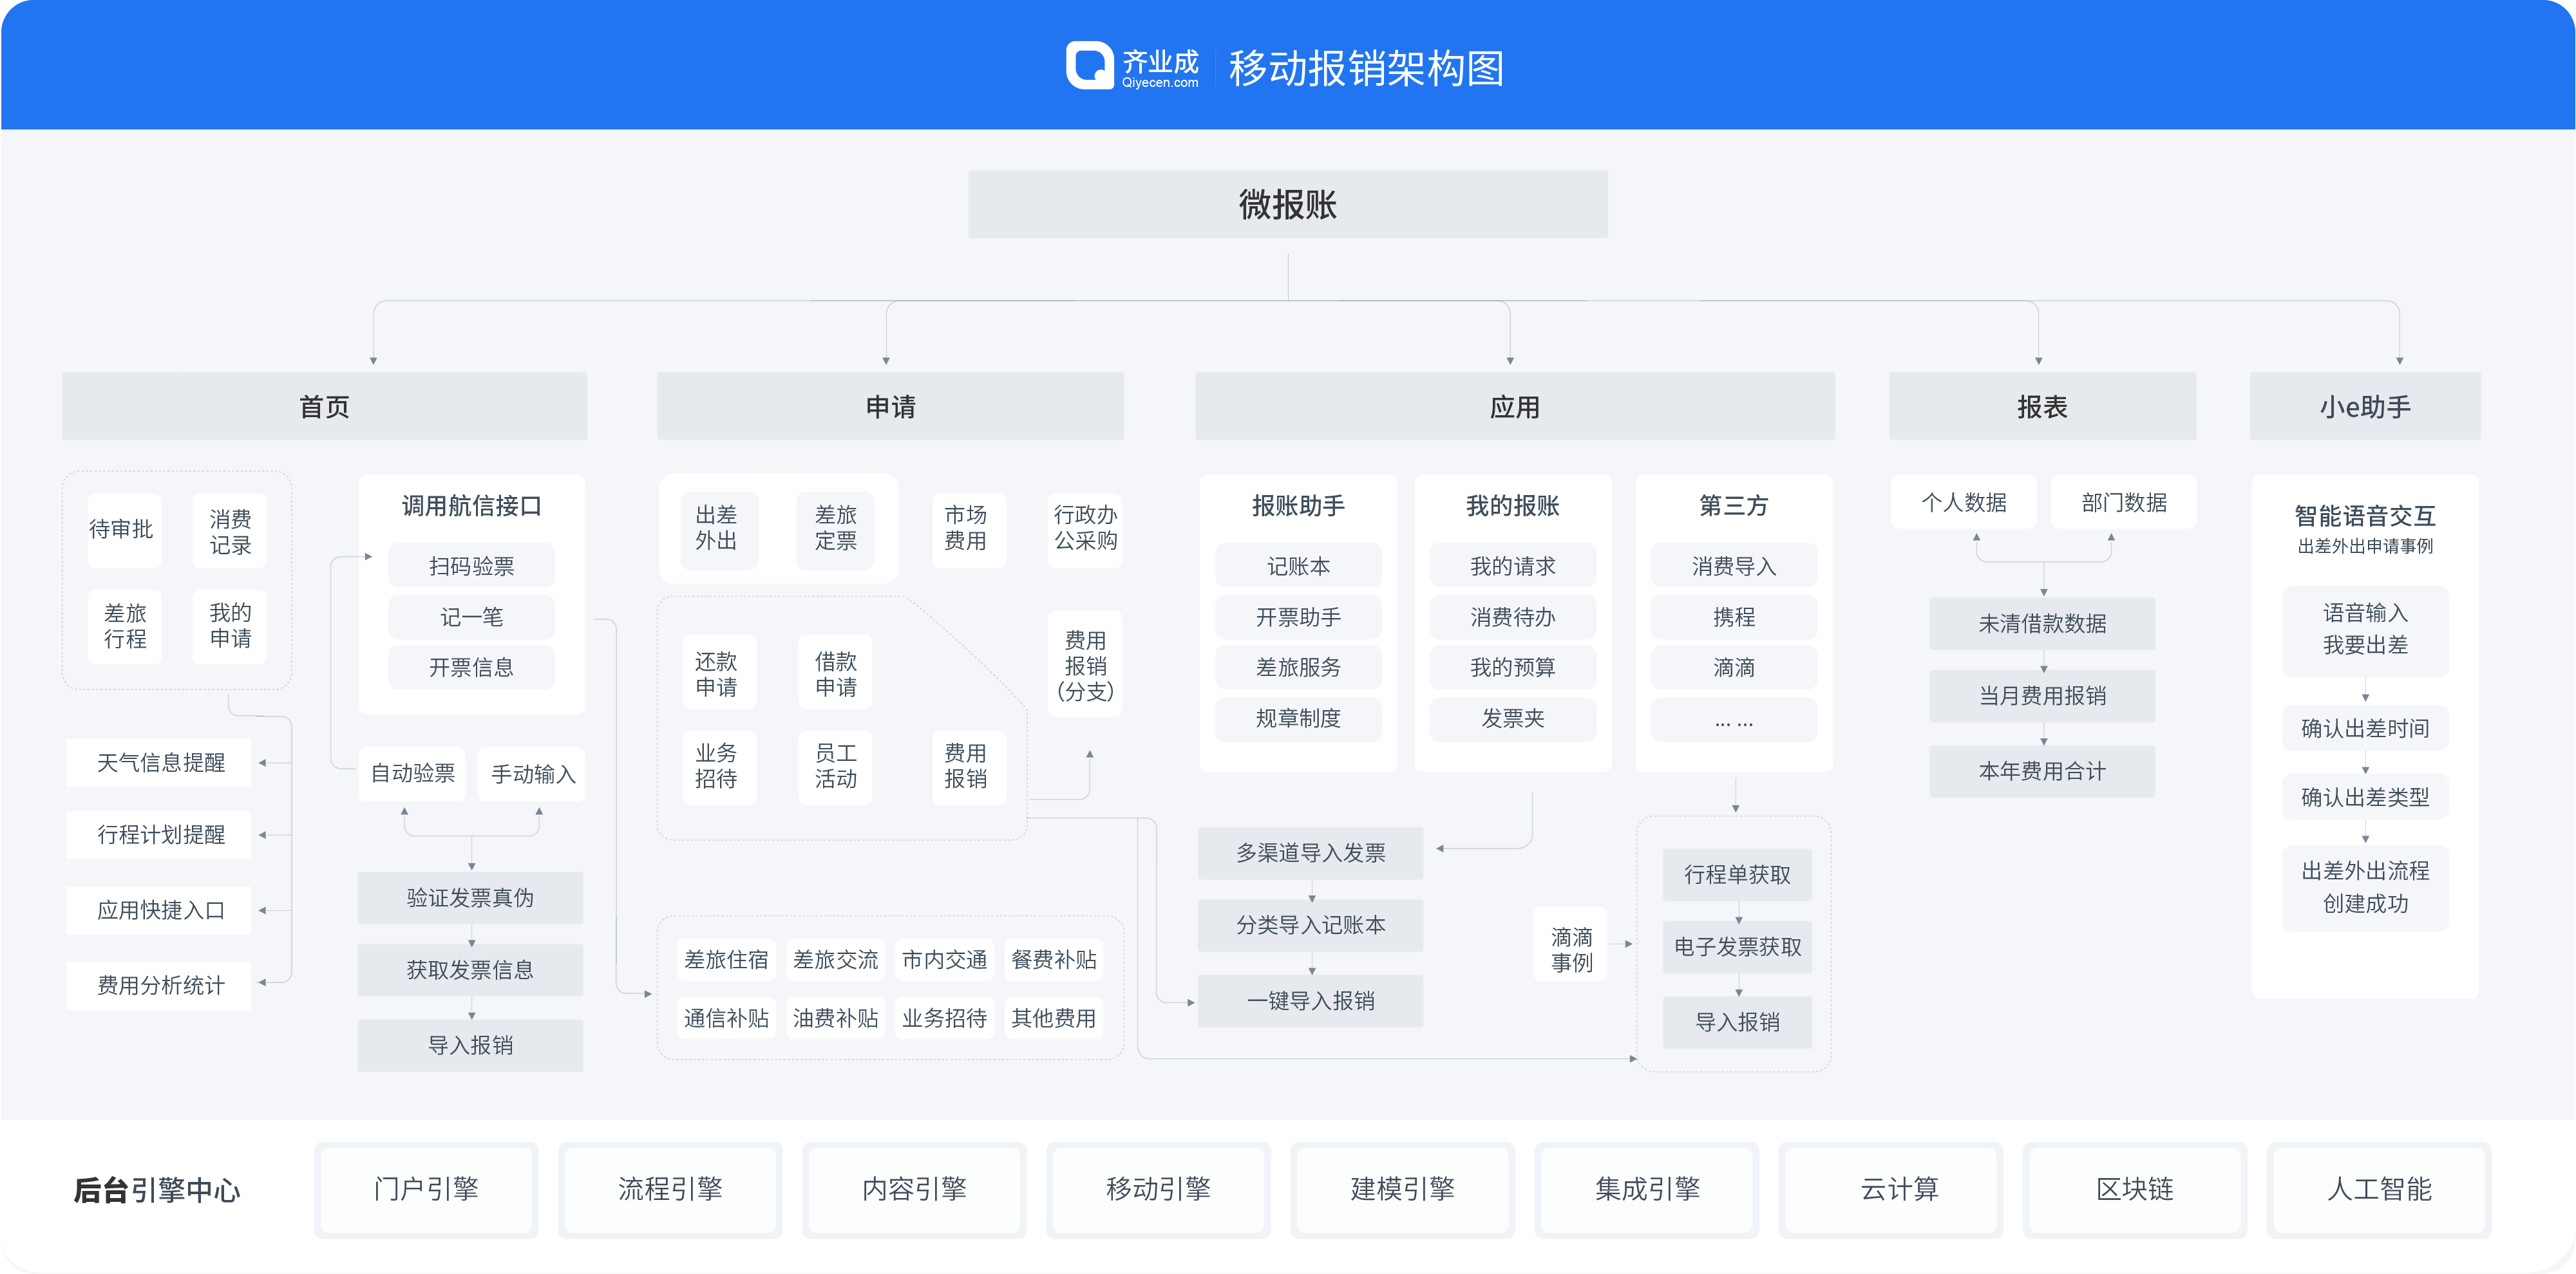Open 消费记录 on the homepage
The image size is (2576, 1274).
point(229,530)
